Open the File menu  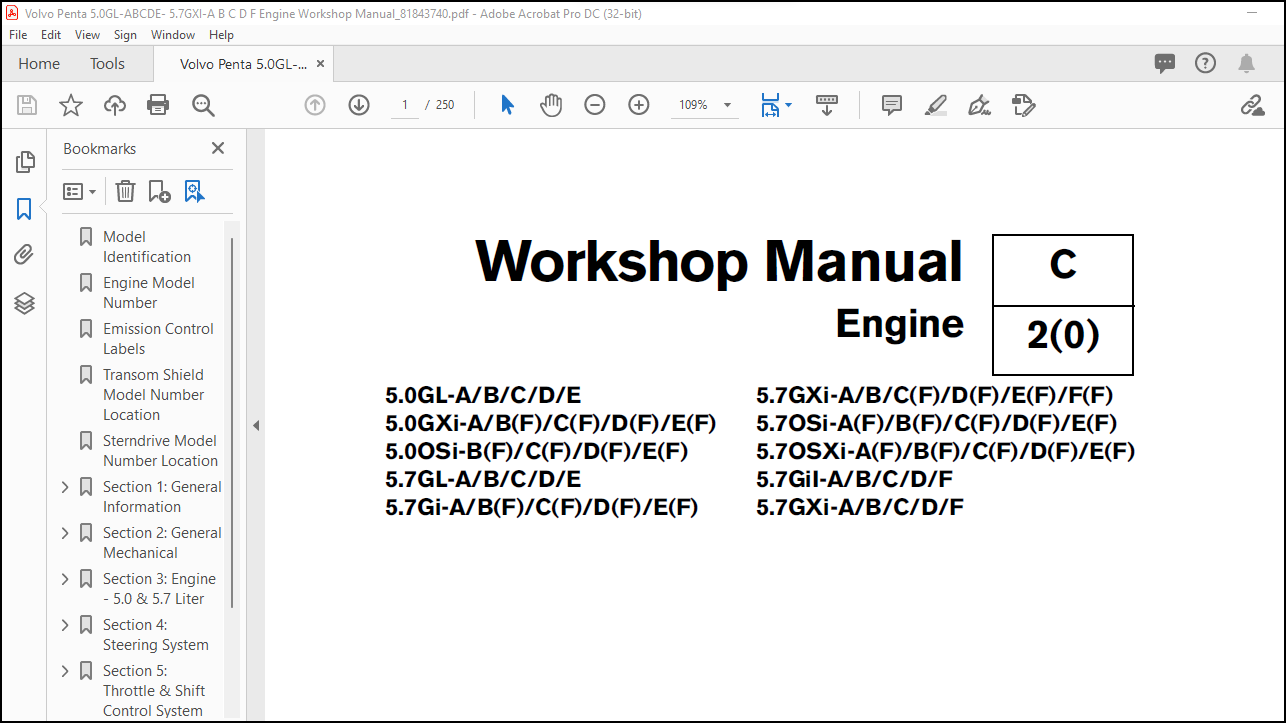click(18, 34)
